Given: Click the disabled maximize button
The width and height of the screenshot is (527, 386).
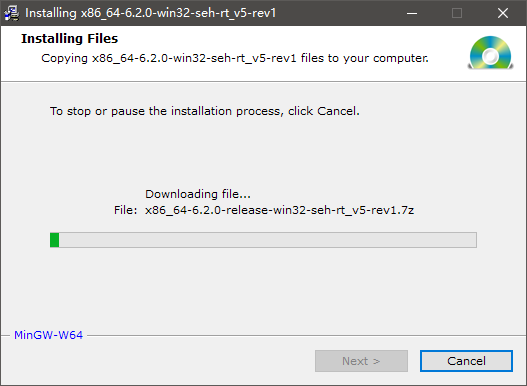Looking at the screenshot, I should click(457, 13).
